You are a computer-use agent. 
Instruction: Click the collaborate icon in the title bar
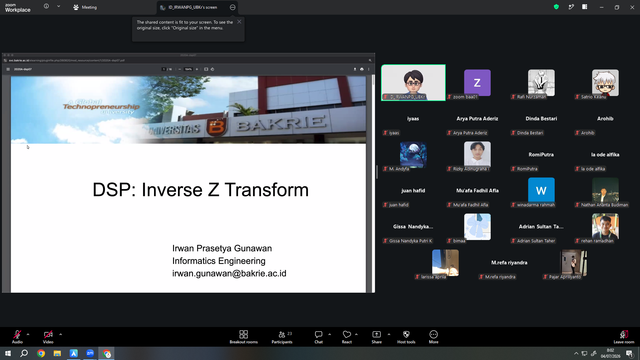pos(571,7)
